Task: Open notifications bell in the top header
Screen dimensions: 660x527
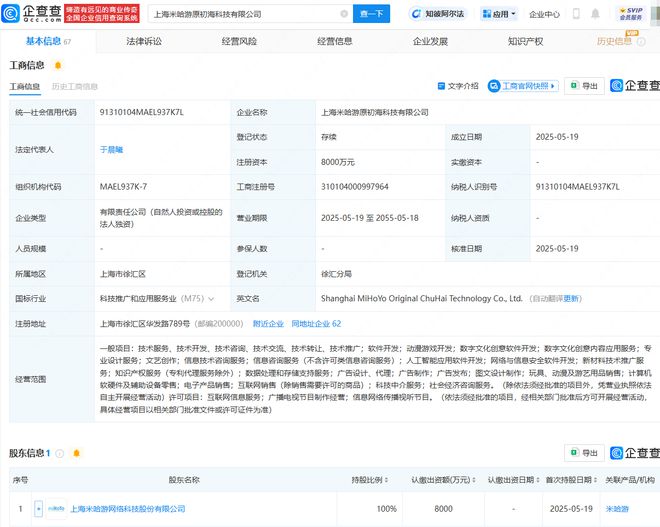Action: click(595, 14)
